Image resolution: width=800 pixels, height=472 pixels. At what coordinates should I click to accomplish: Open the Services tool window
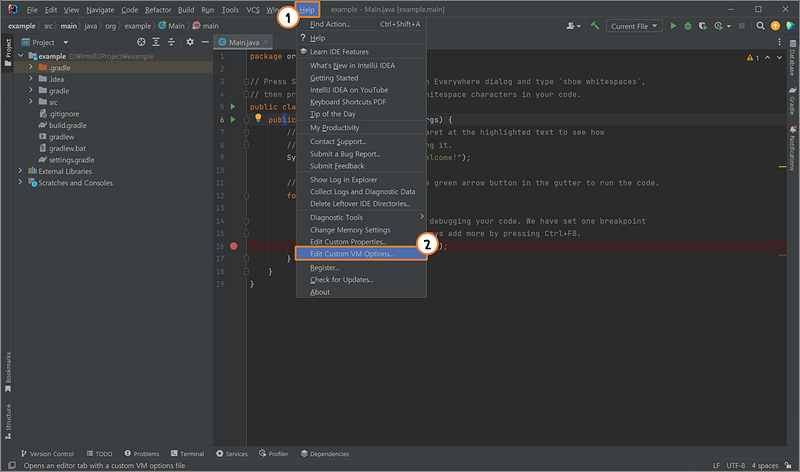pos(232,454)
